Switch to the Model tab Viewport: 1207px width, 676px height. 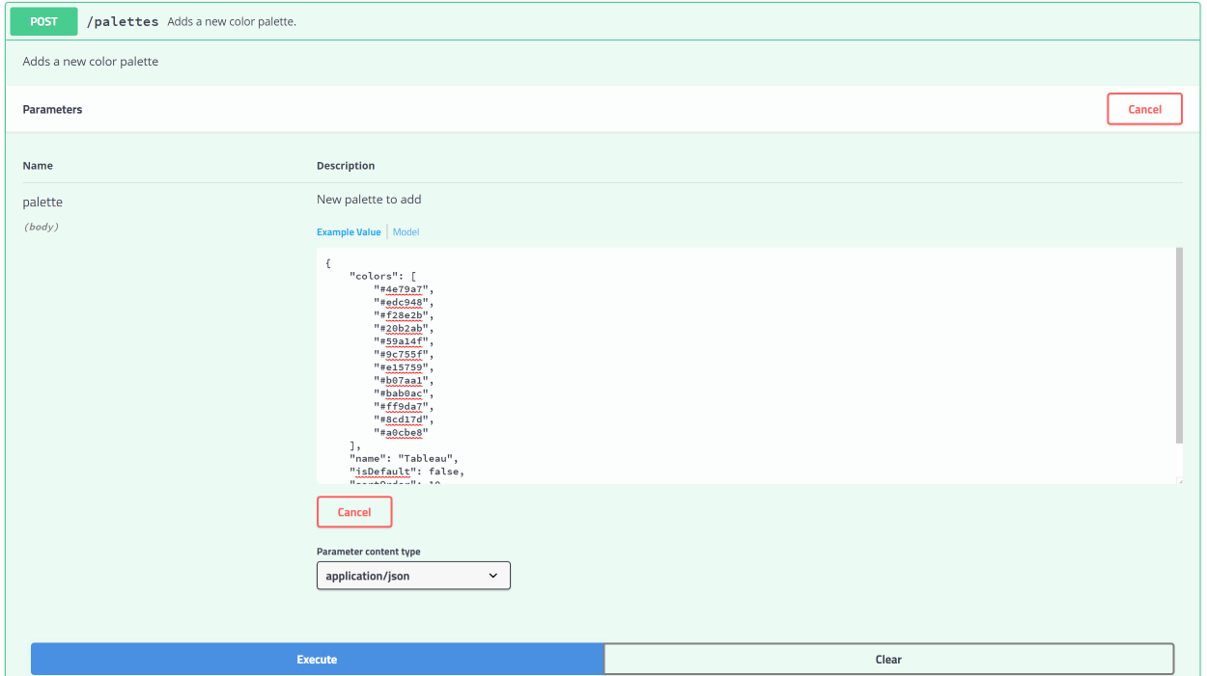click(406, 232)
